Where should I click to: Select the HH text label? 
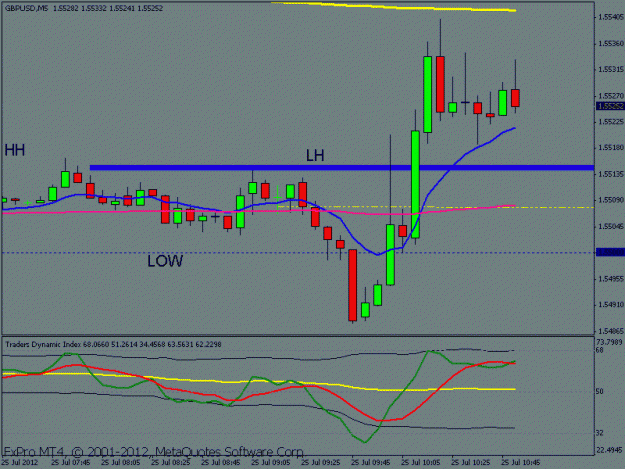15,150
